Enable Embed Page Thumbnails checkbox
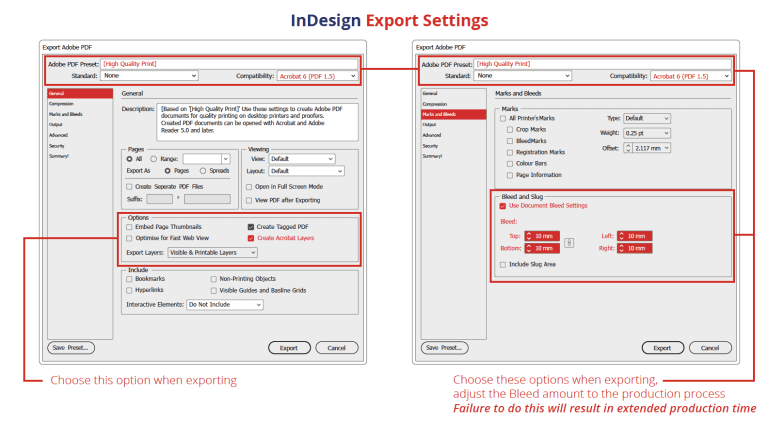Image resolution: width=768 pixels, height=423 pixels. 129,227
